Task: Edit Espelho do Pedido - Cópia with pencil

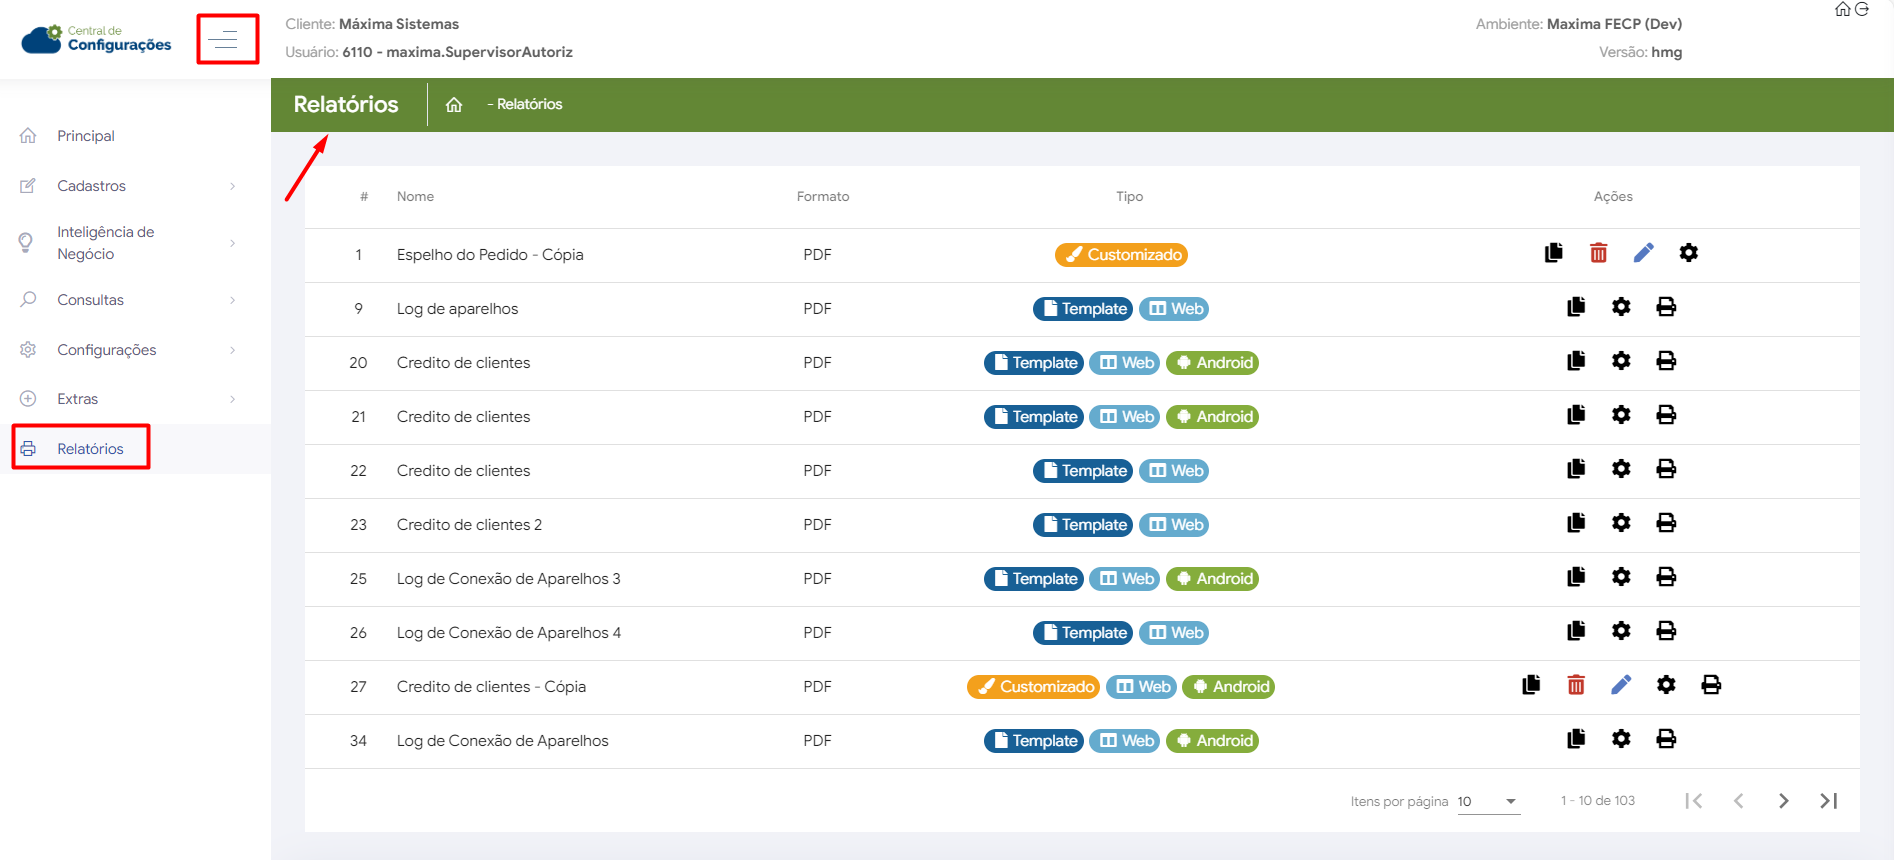Action: (1643, 253)
